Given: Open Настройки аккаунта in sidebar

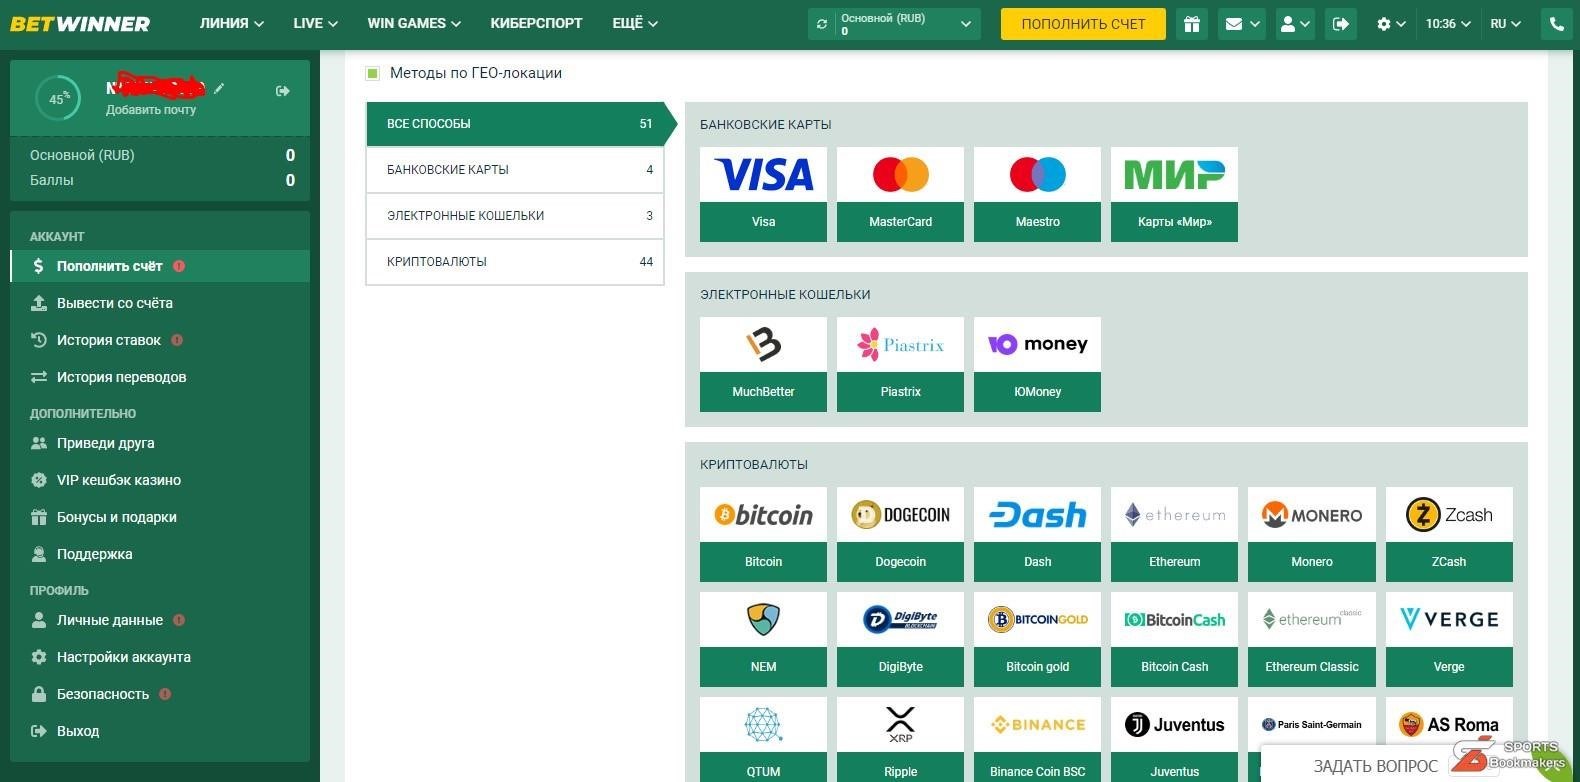Looking at the screenshot, I should (160, 657).
